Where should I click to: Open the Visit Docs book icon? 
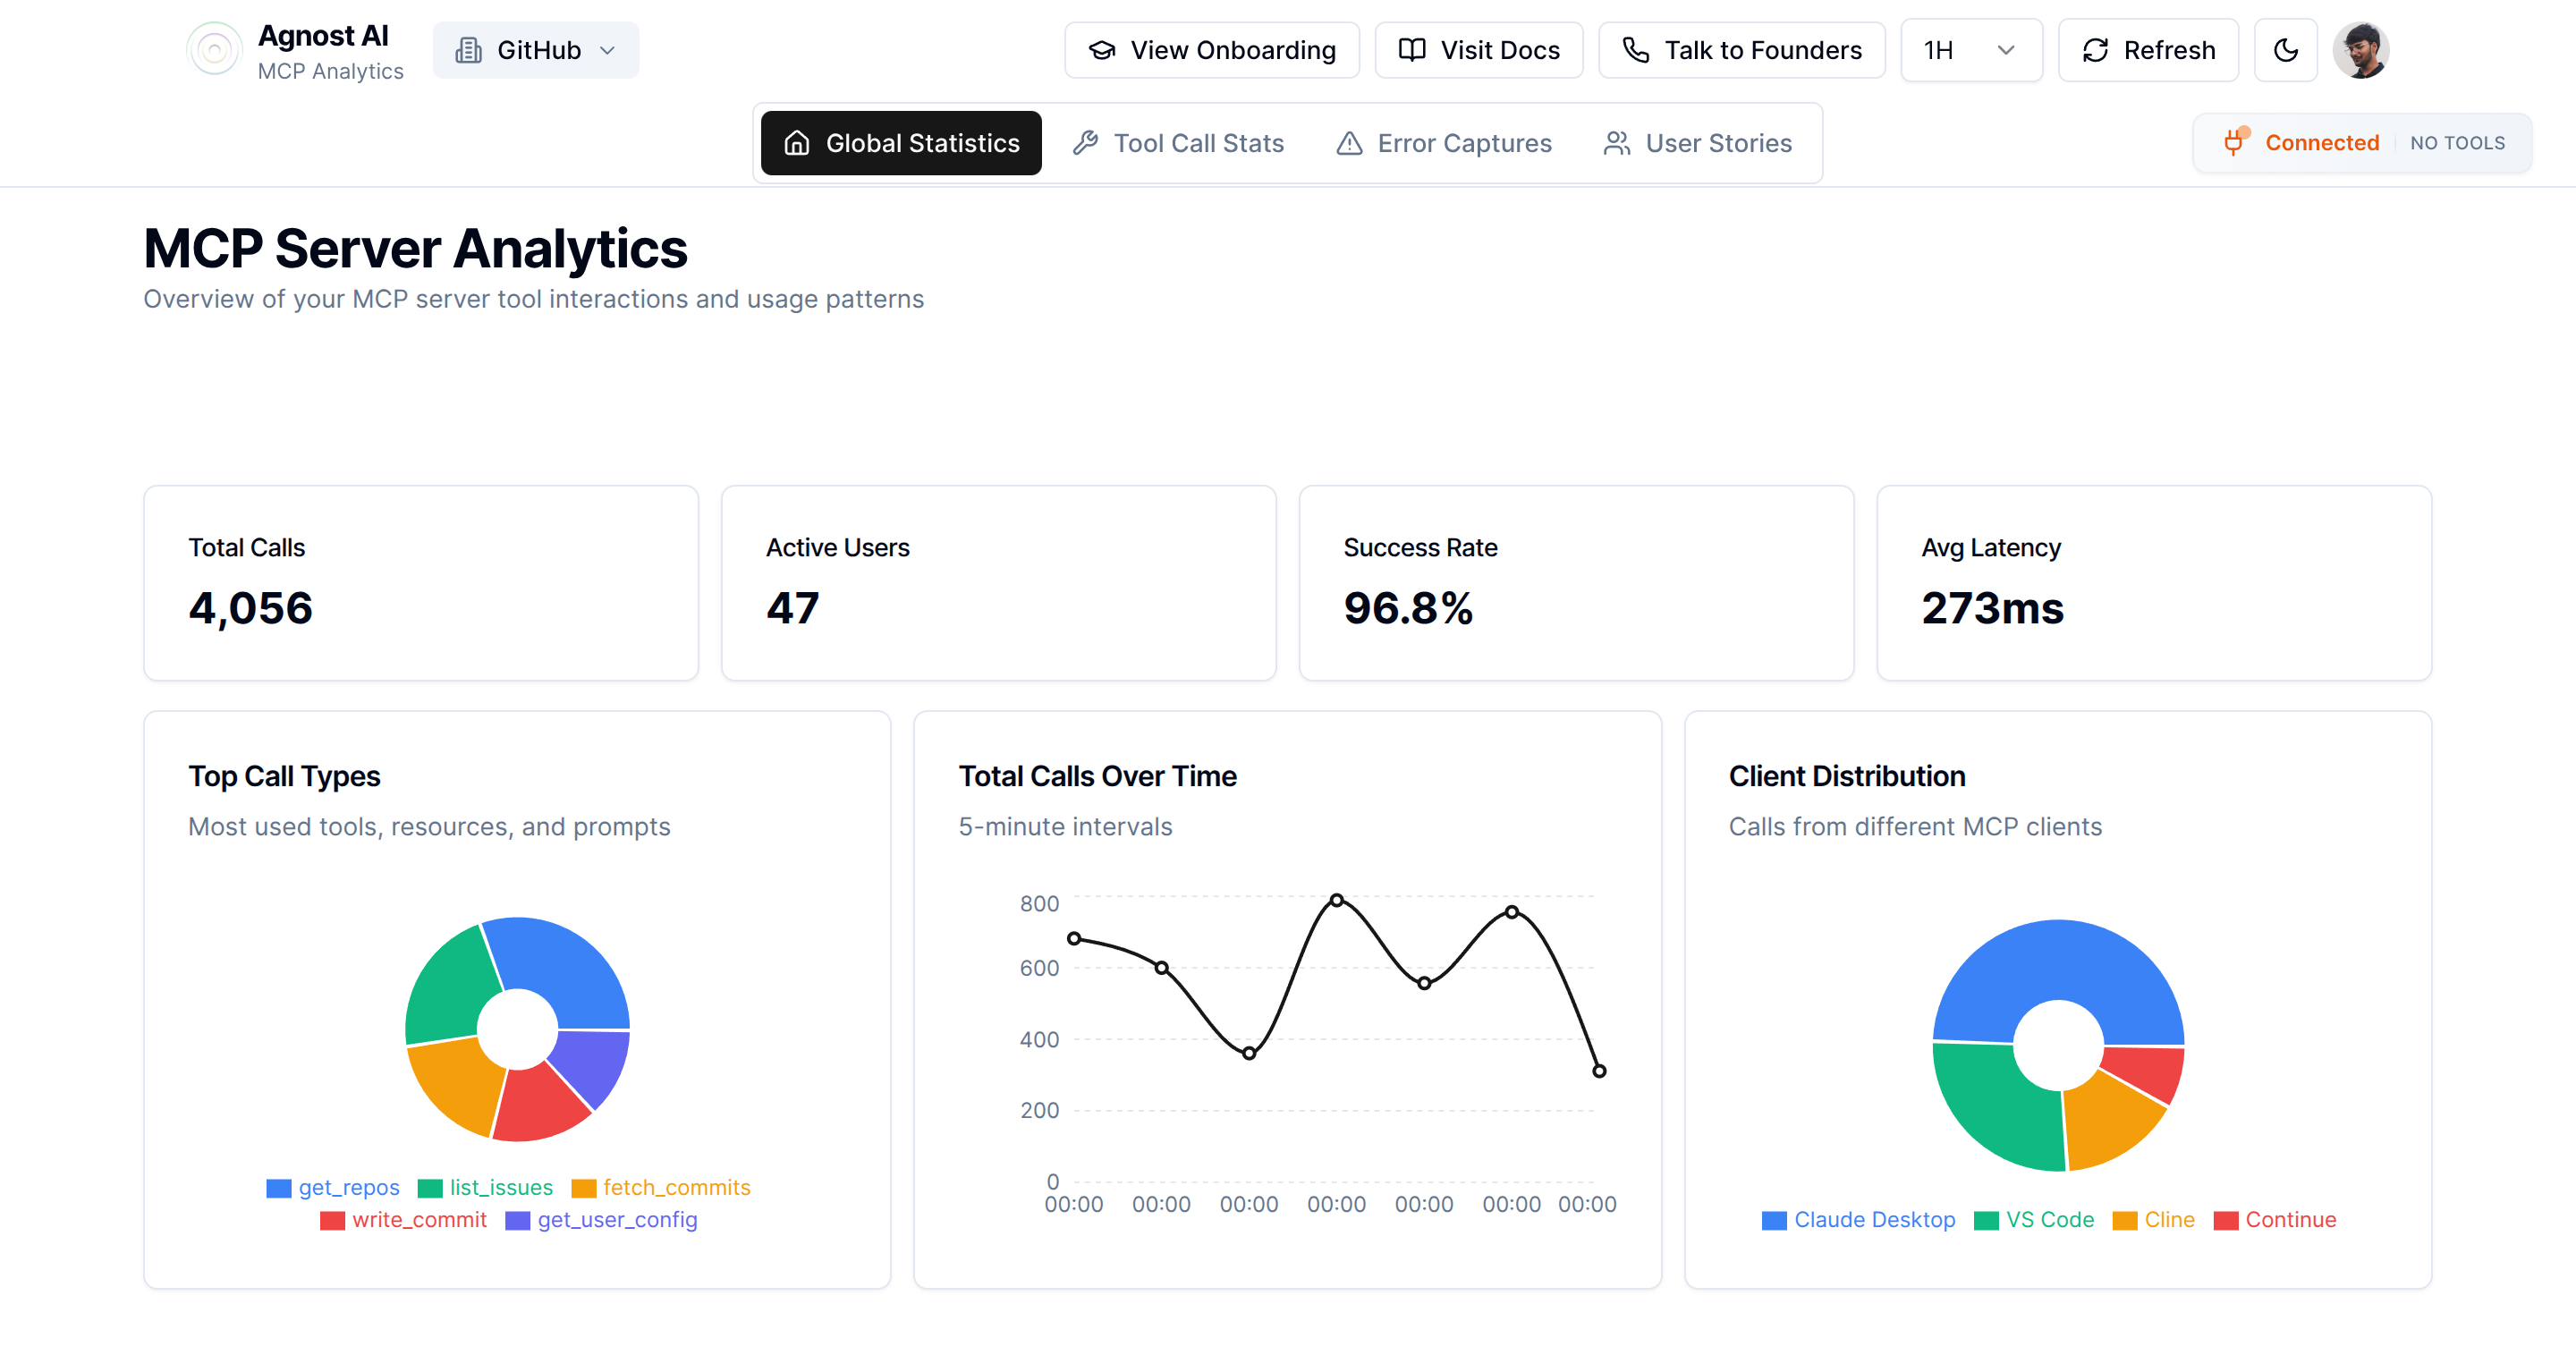coord(1411,49)
